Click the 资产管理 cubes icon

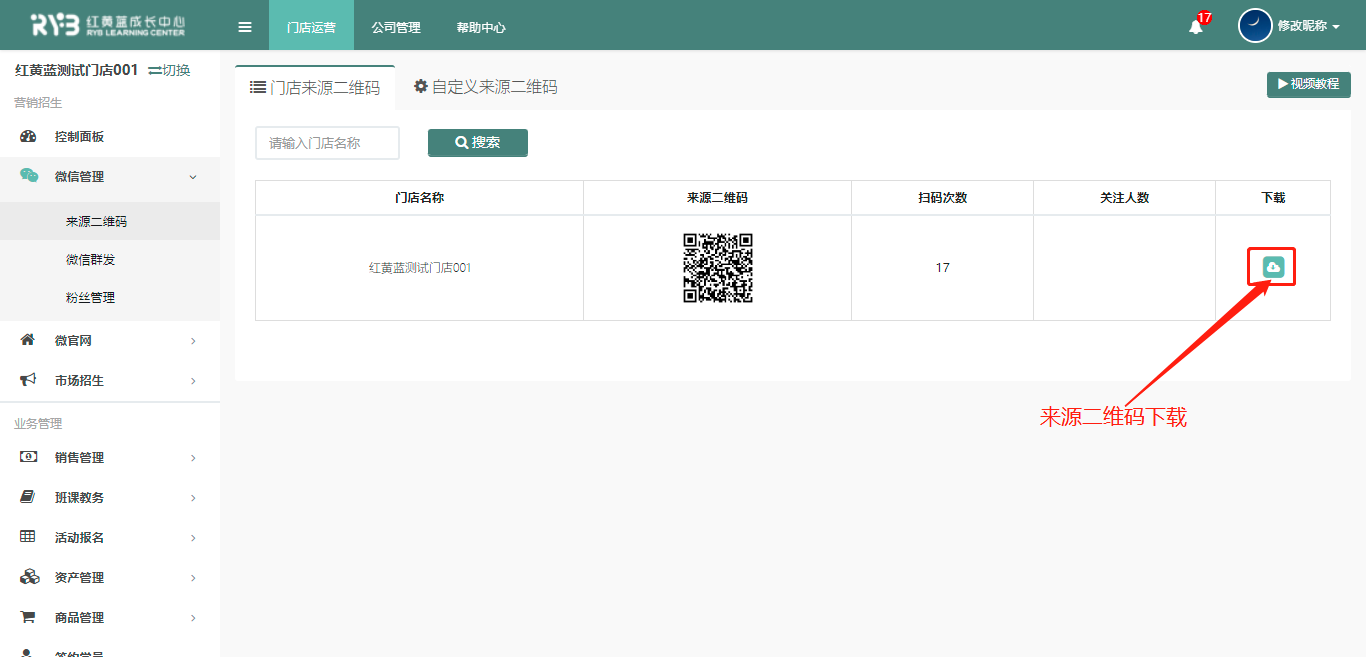(29, 577)
